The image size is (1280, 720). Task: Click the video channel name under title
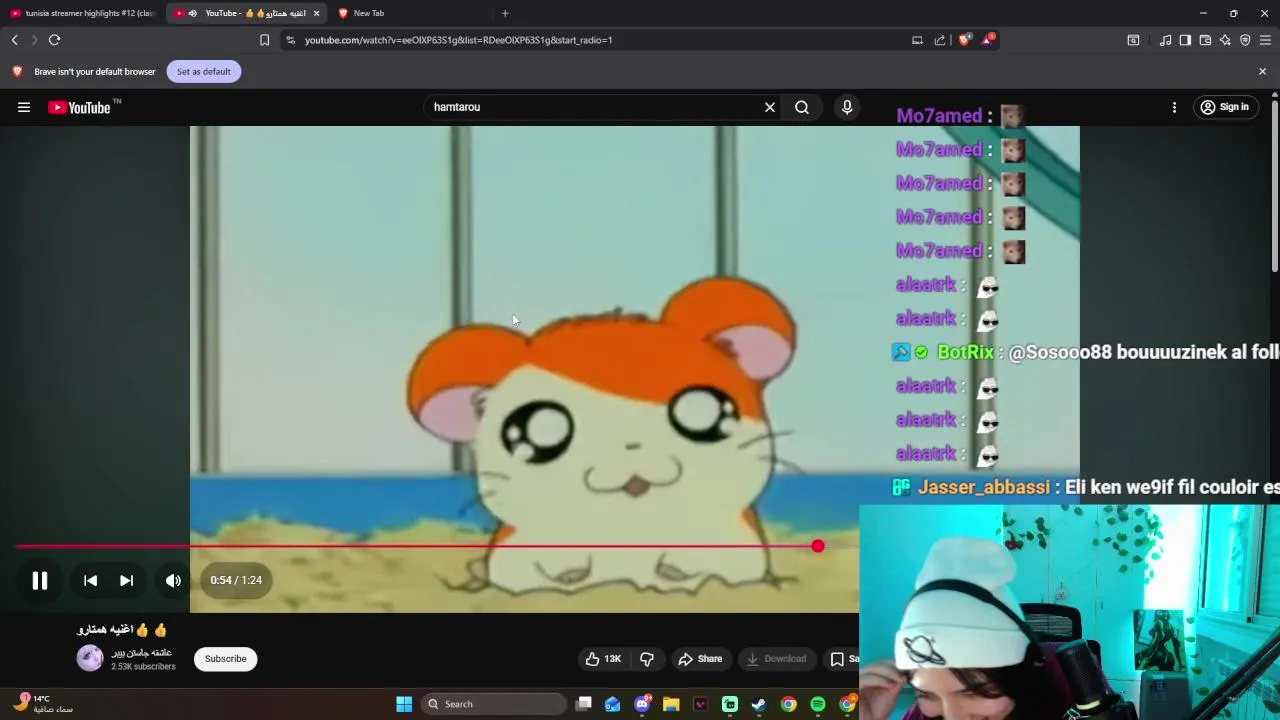point(141,653)
